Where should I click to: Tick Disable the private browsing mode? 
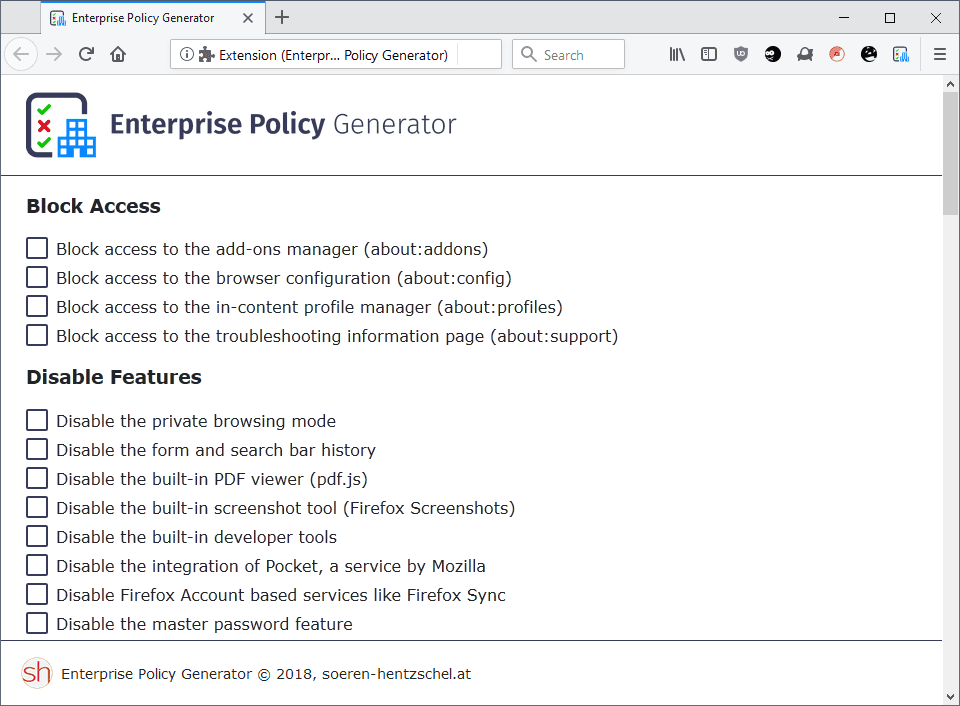pos(37,421)
